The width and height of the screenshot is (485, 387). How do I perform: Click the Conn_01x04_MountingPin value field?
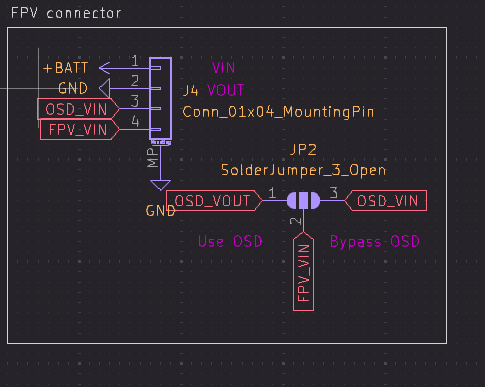(278, 112)
